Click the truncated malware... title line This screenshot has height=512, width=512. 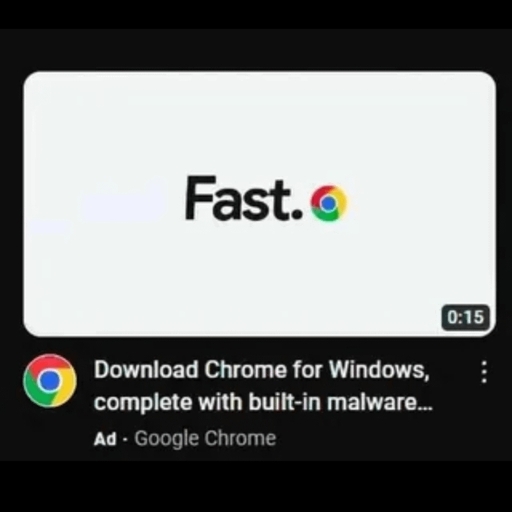[263, 402]
